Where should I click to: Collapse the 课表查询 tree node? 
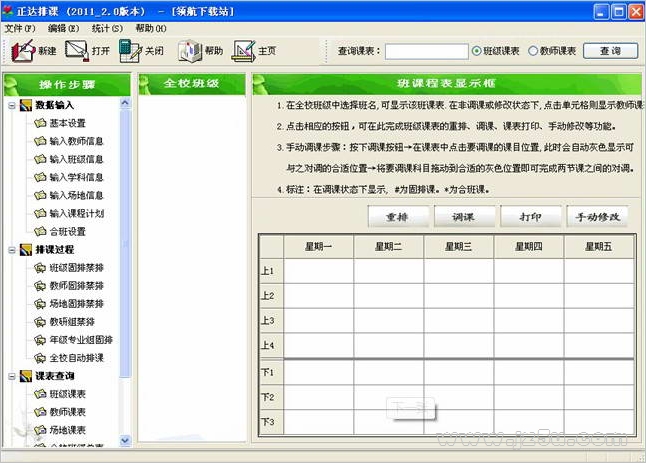(12, 376)
